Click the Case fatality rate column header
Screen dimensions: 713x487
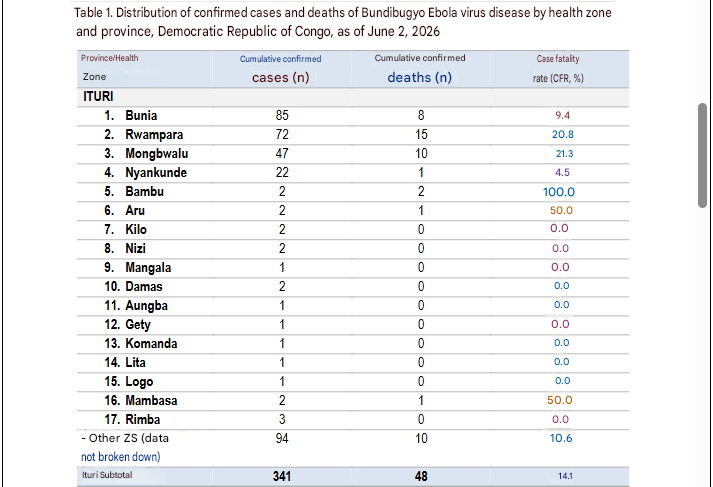coord(558,69)
